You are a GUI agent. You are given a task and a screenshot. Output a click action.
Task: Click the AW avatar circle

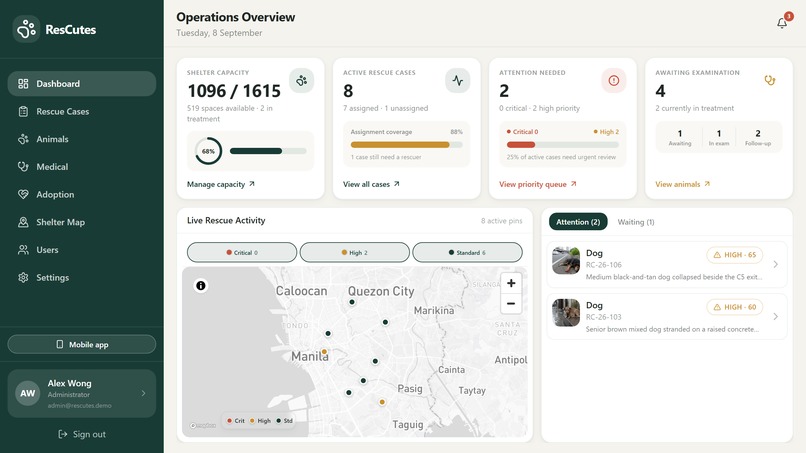[x=28, y=393]
